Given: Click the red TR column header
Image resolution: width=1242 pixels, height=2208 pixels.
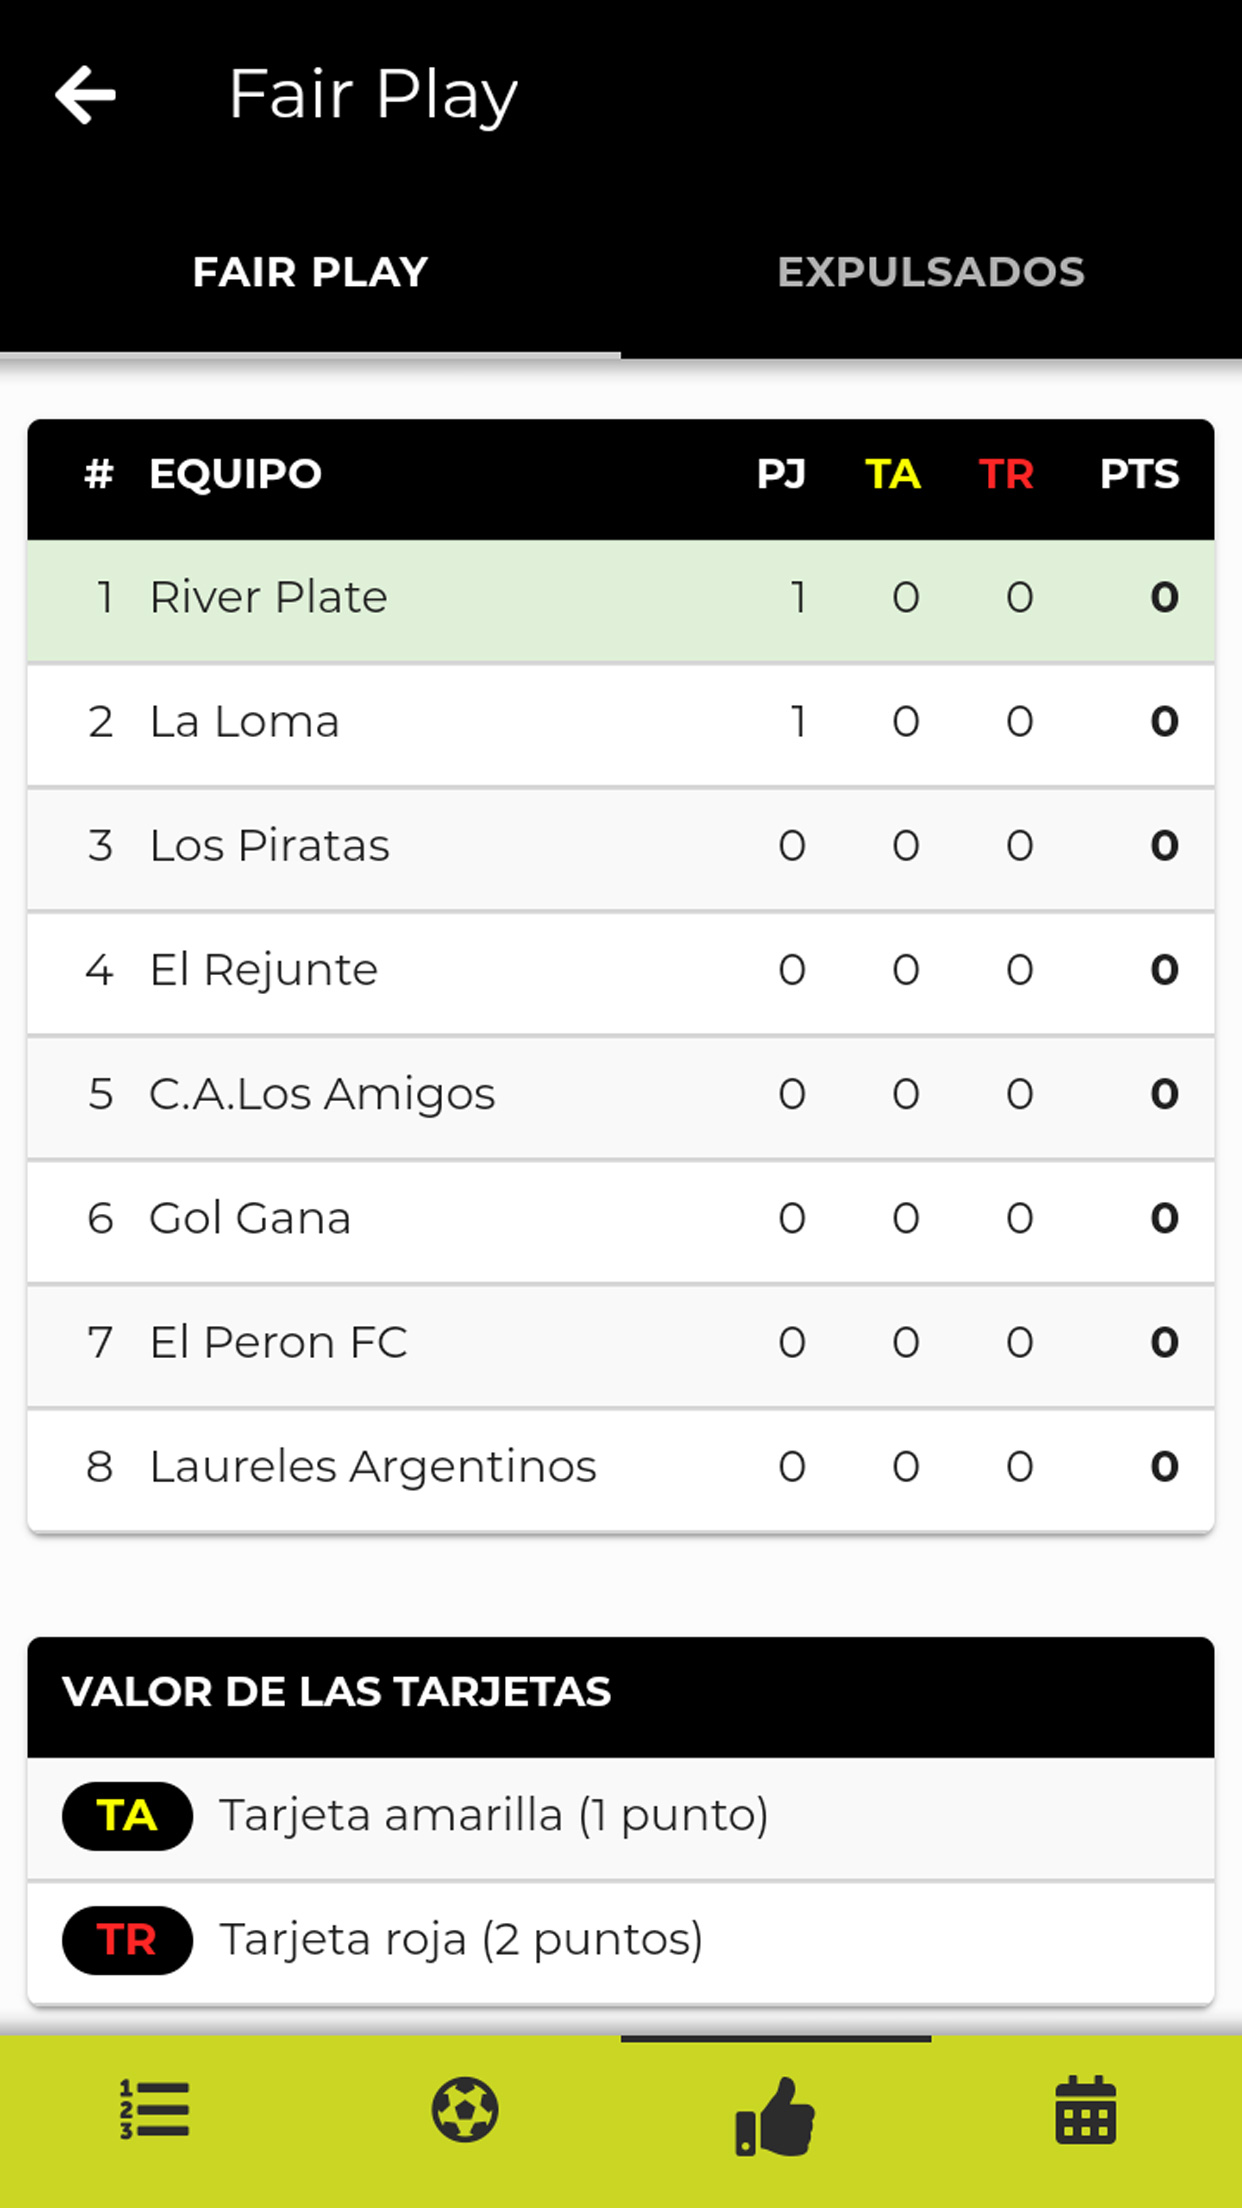Looking at the screenshot, I should click(x=1006, y=474).
